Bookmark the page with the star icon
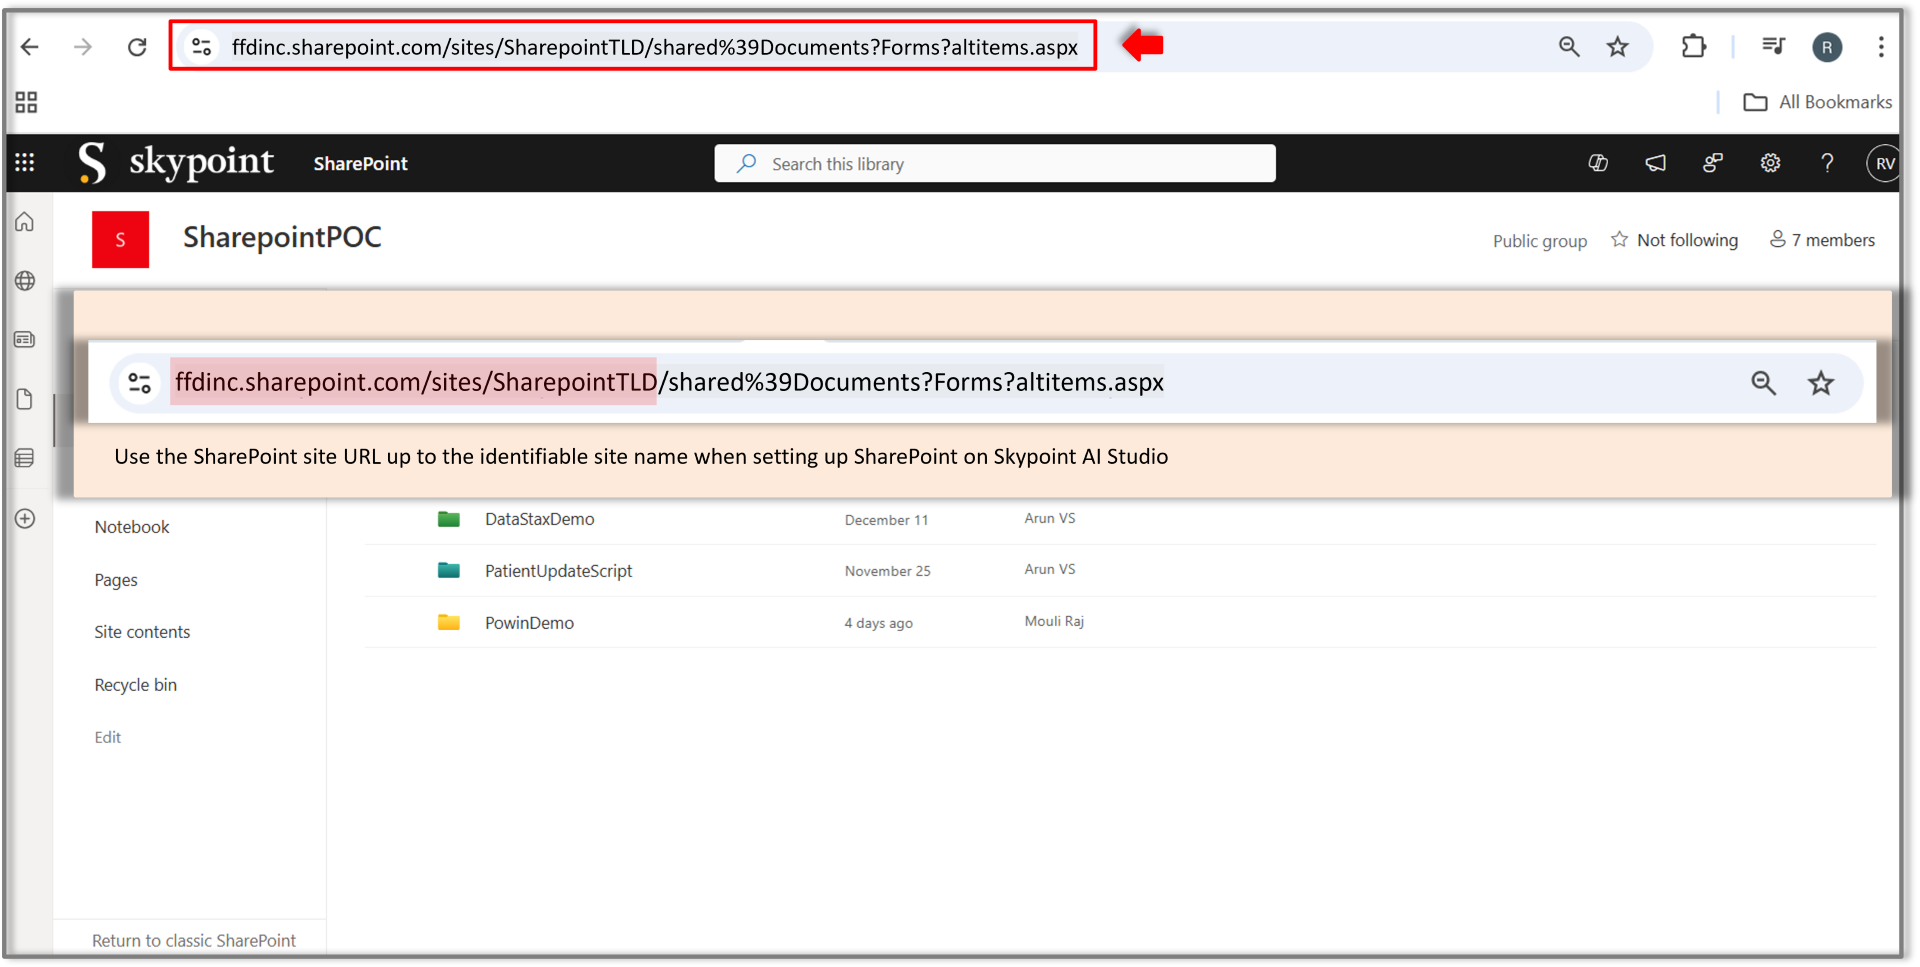 (x=1618, y=47)
